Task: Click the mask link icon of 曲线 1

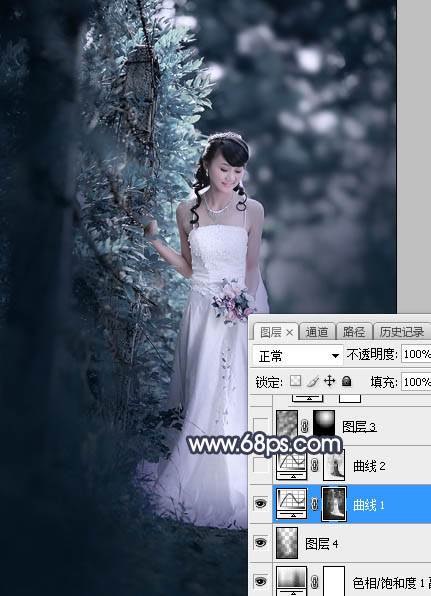Action: pos(314,504)
